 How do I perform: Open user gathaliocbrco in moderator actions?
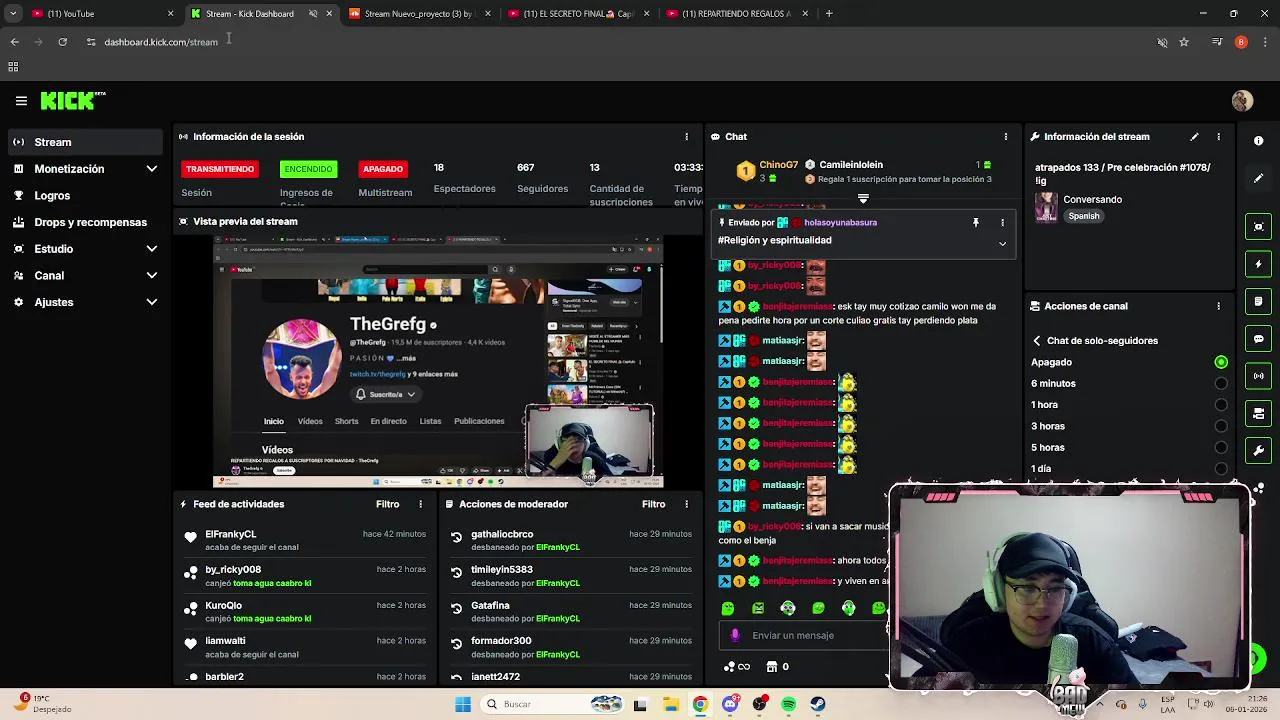[502, 534]
